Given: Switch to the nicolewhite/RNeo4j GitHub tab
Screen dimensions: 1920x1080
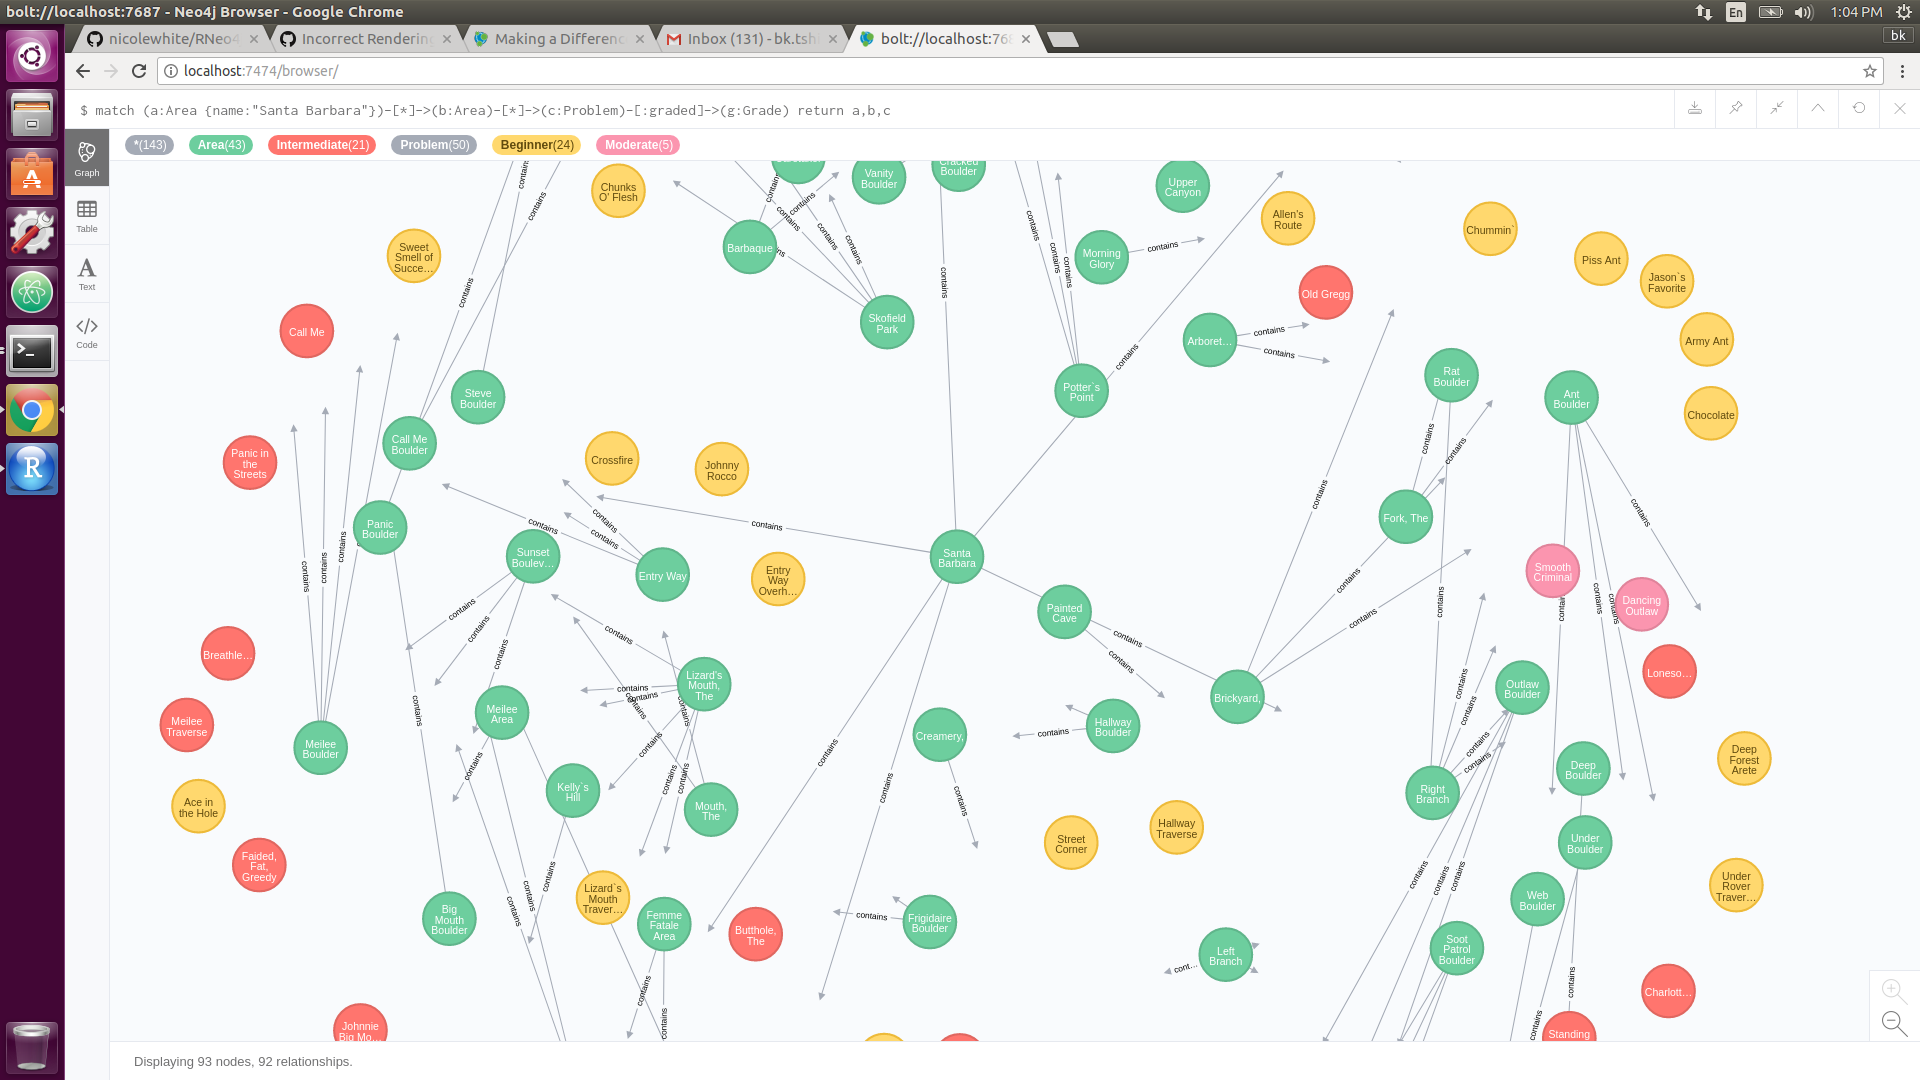Looking at the screenshot, I should tap(170, 39).
